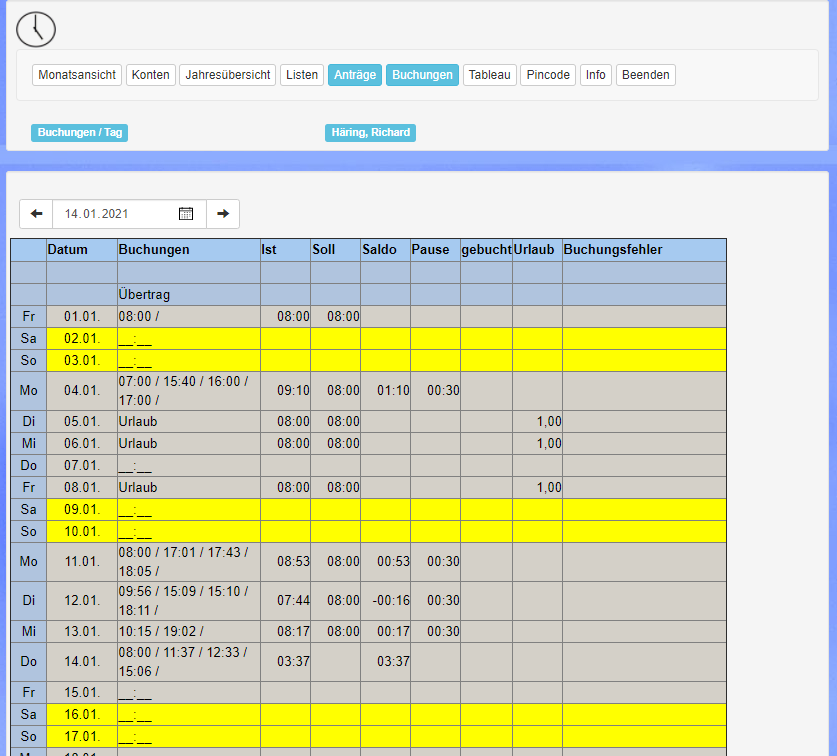Viewport: 837px width, 756px height.
Task: Open the Konten page
Action: pos(151,75)
